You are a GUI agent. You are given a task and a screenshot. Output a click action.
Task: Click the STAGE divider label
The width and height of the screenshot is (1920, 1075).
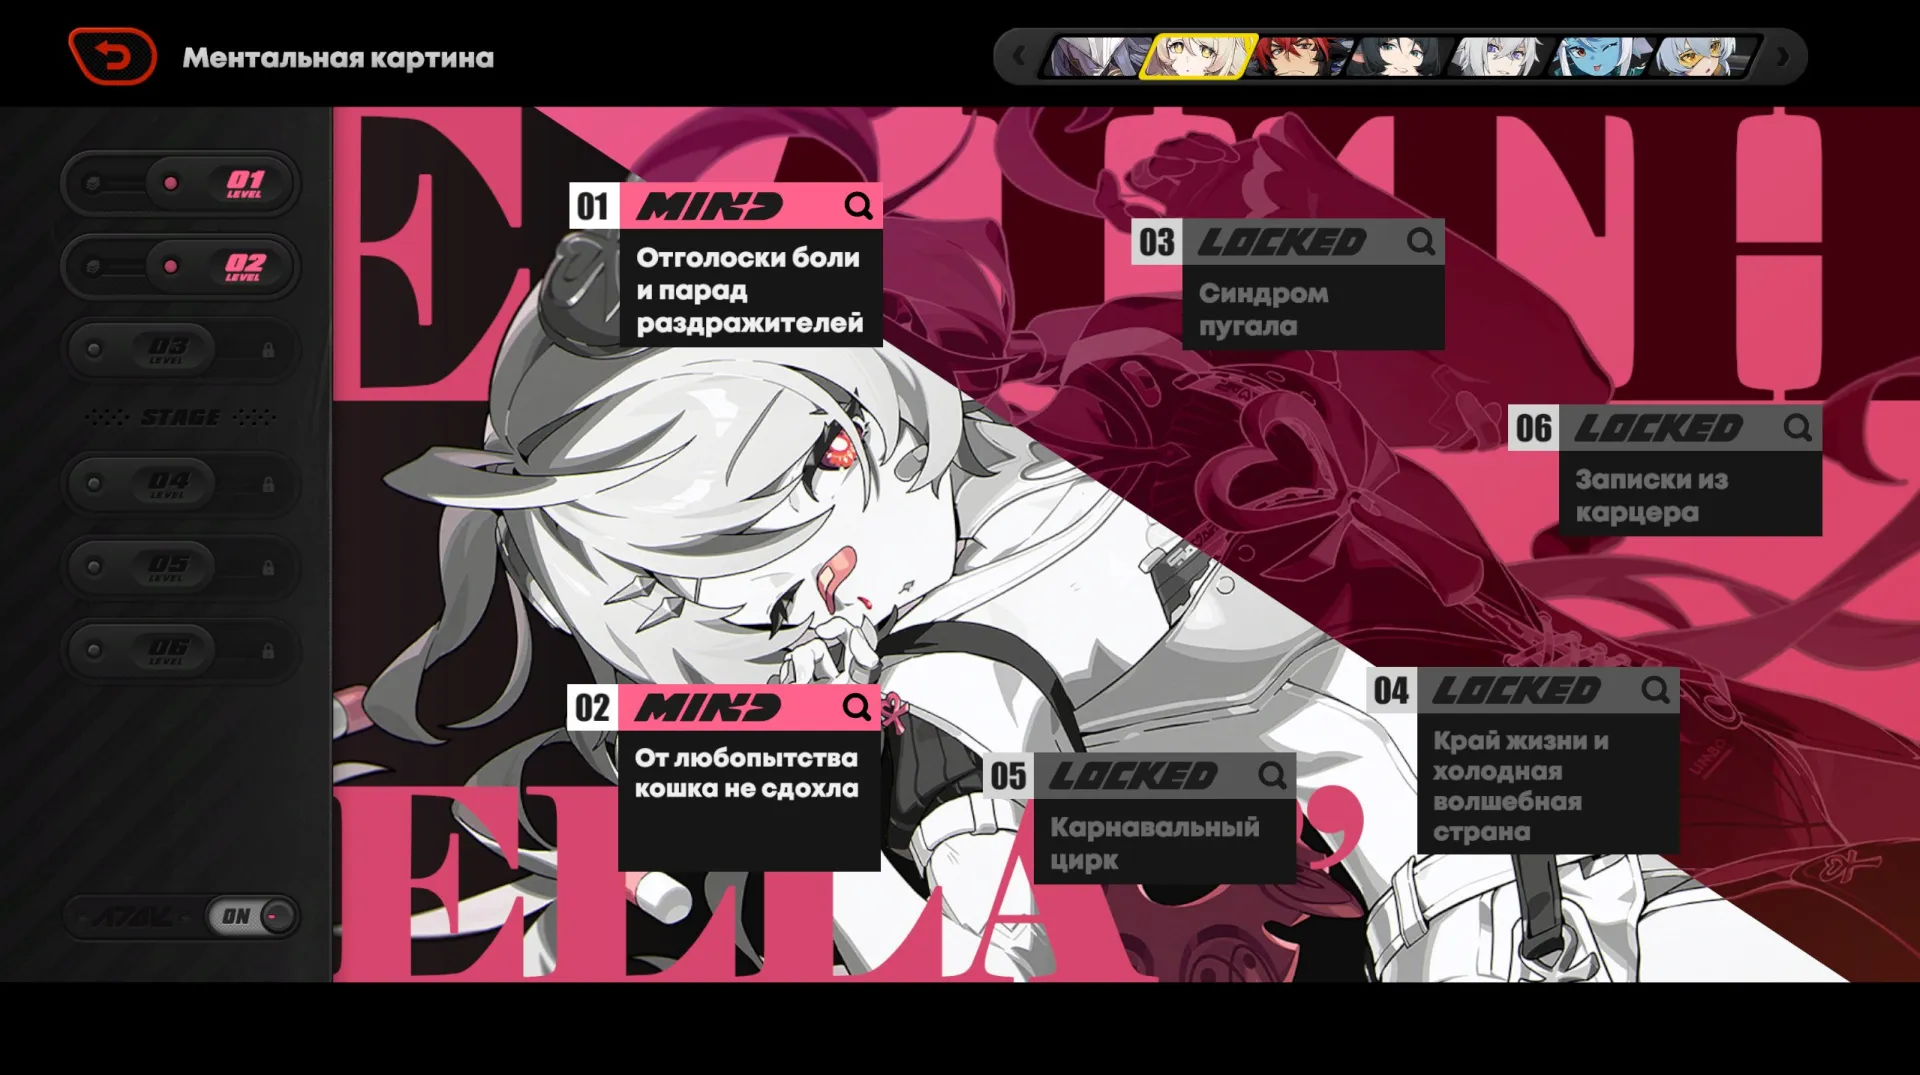180,417
